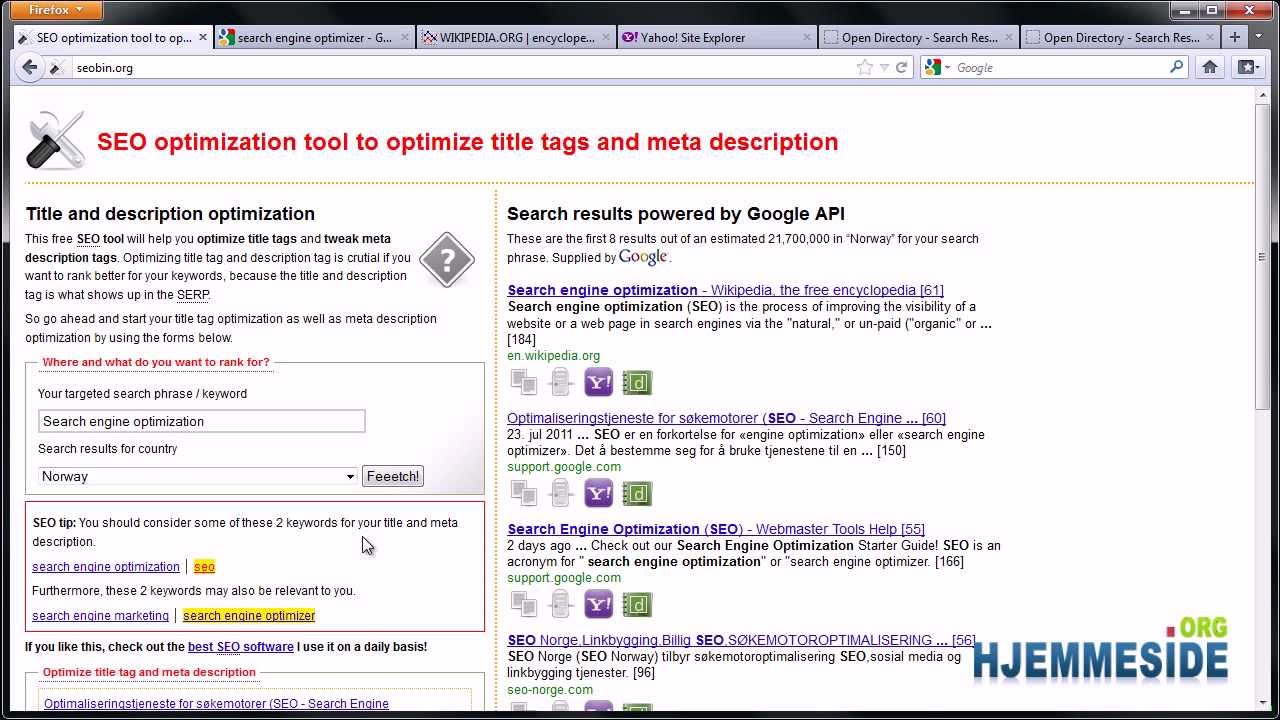Click the site identity icon beside seobin.org
Screen dimensions: 1280x720
(58, 68)
